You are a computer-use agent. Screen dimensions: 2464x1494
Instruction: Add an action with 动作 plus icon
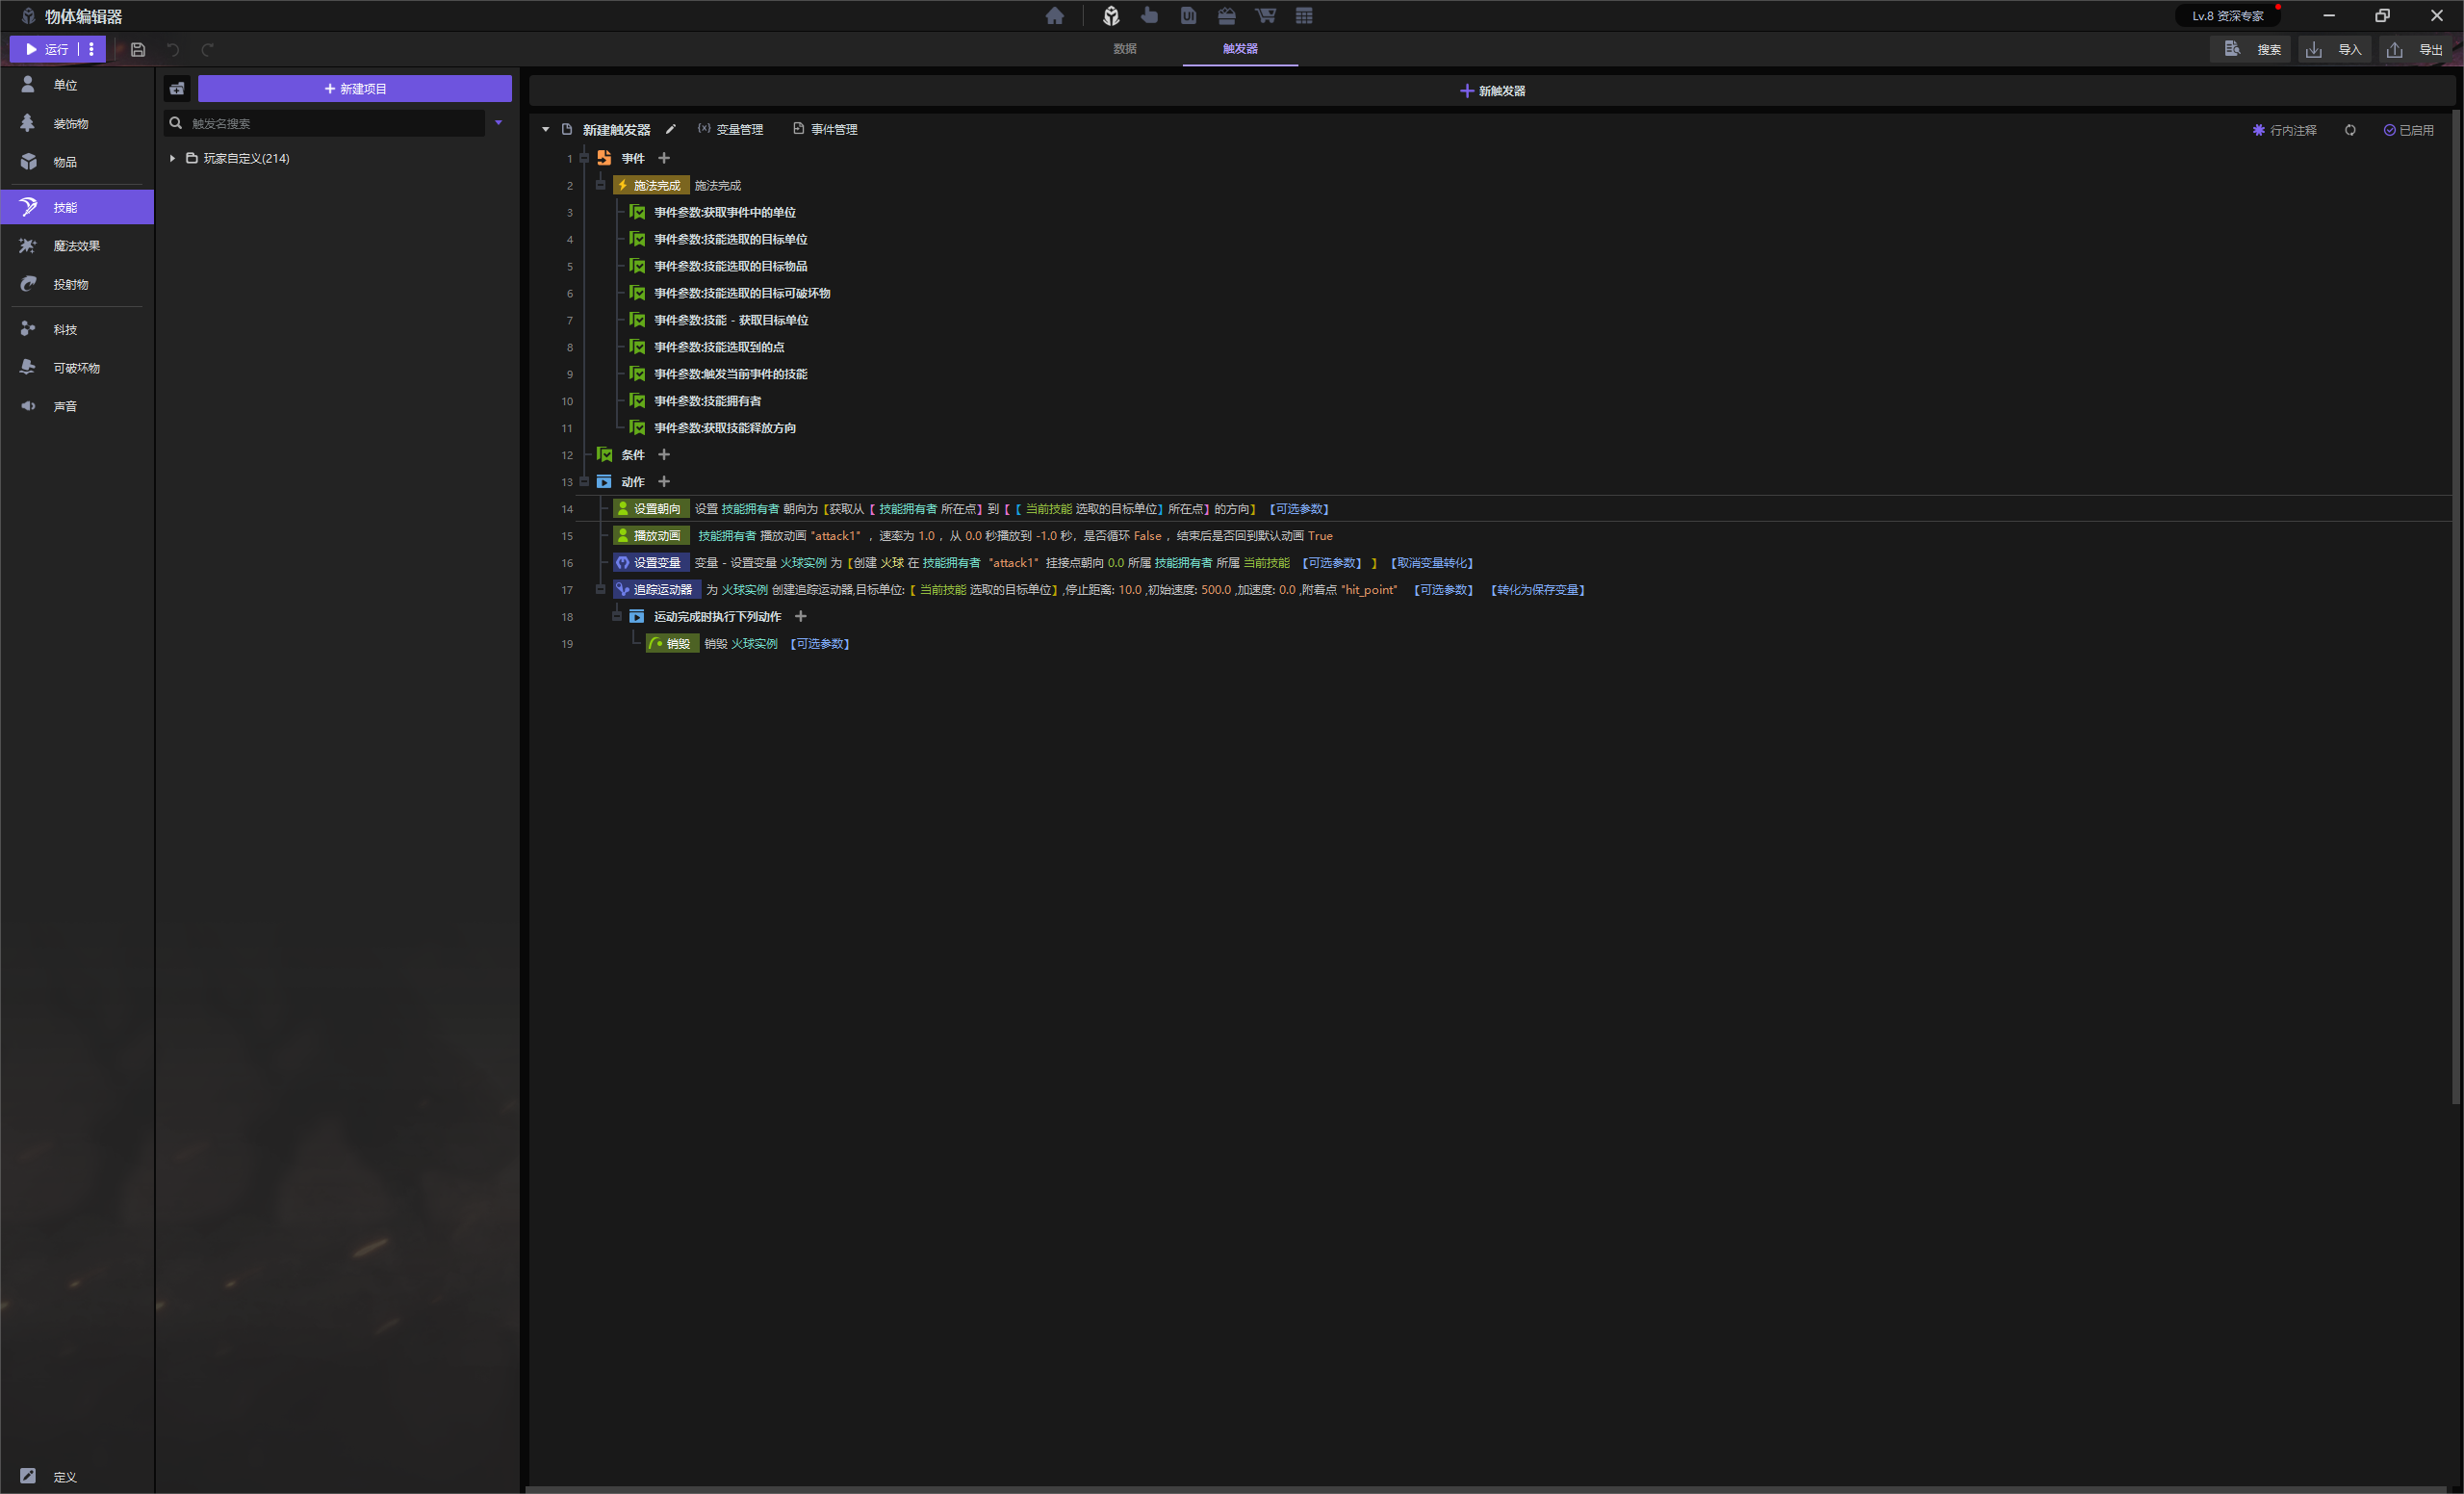tap(664, 482)
